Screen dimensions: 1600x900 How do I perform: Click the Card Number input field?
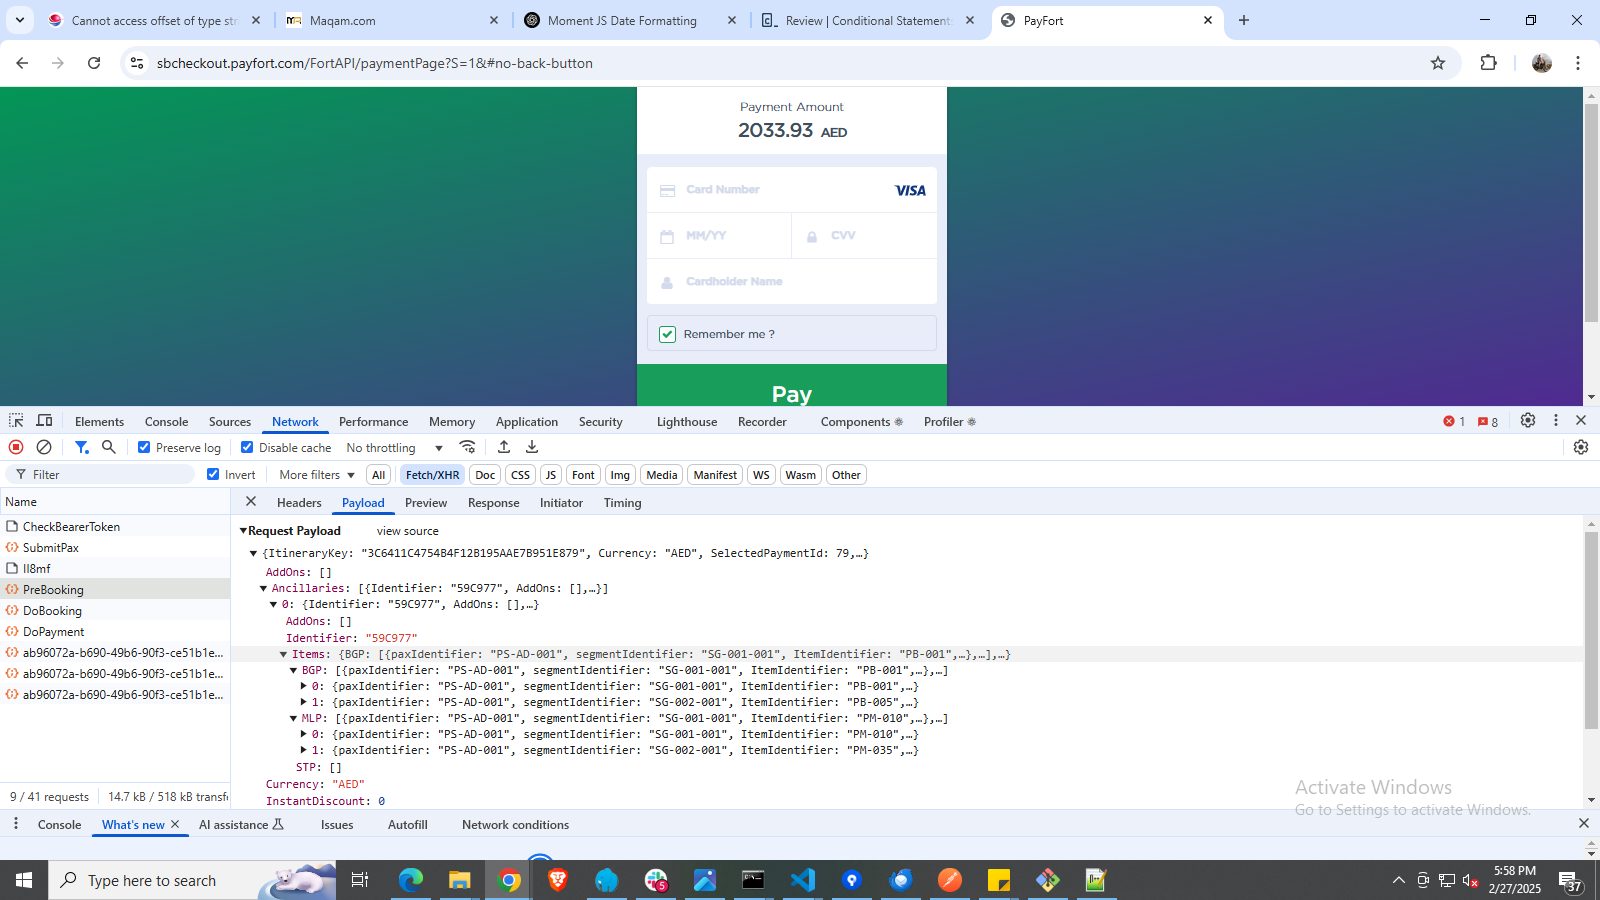[780, 190]
